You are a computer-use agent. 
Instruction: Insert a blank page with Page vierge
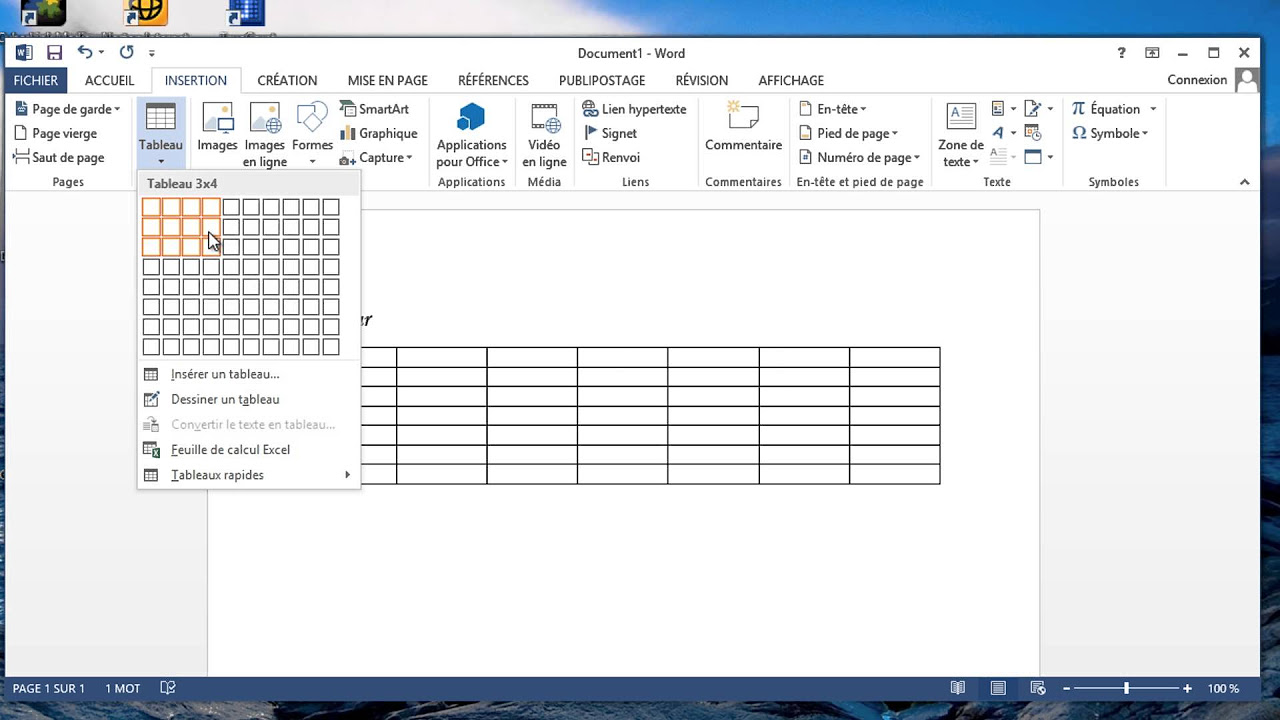point(56,133)
